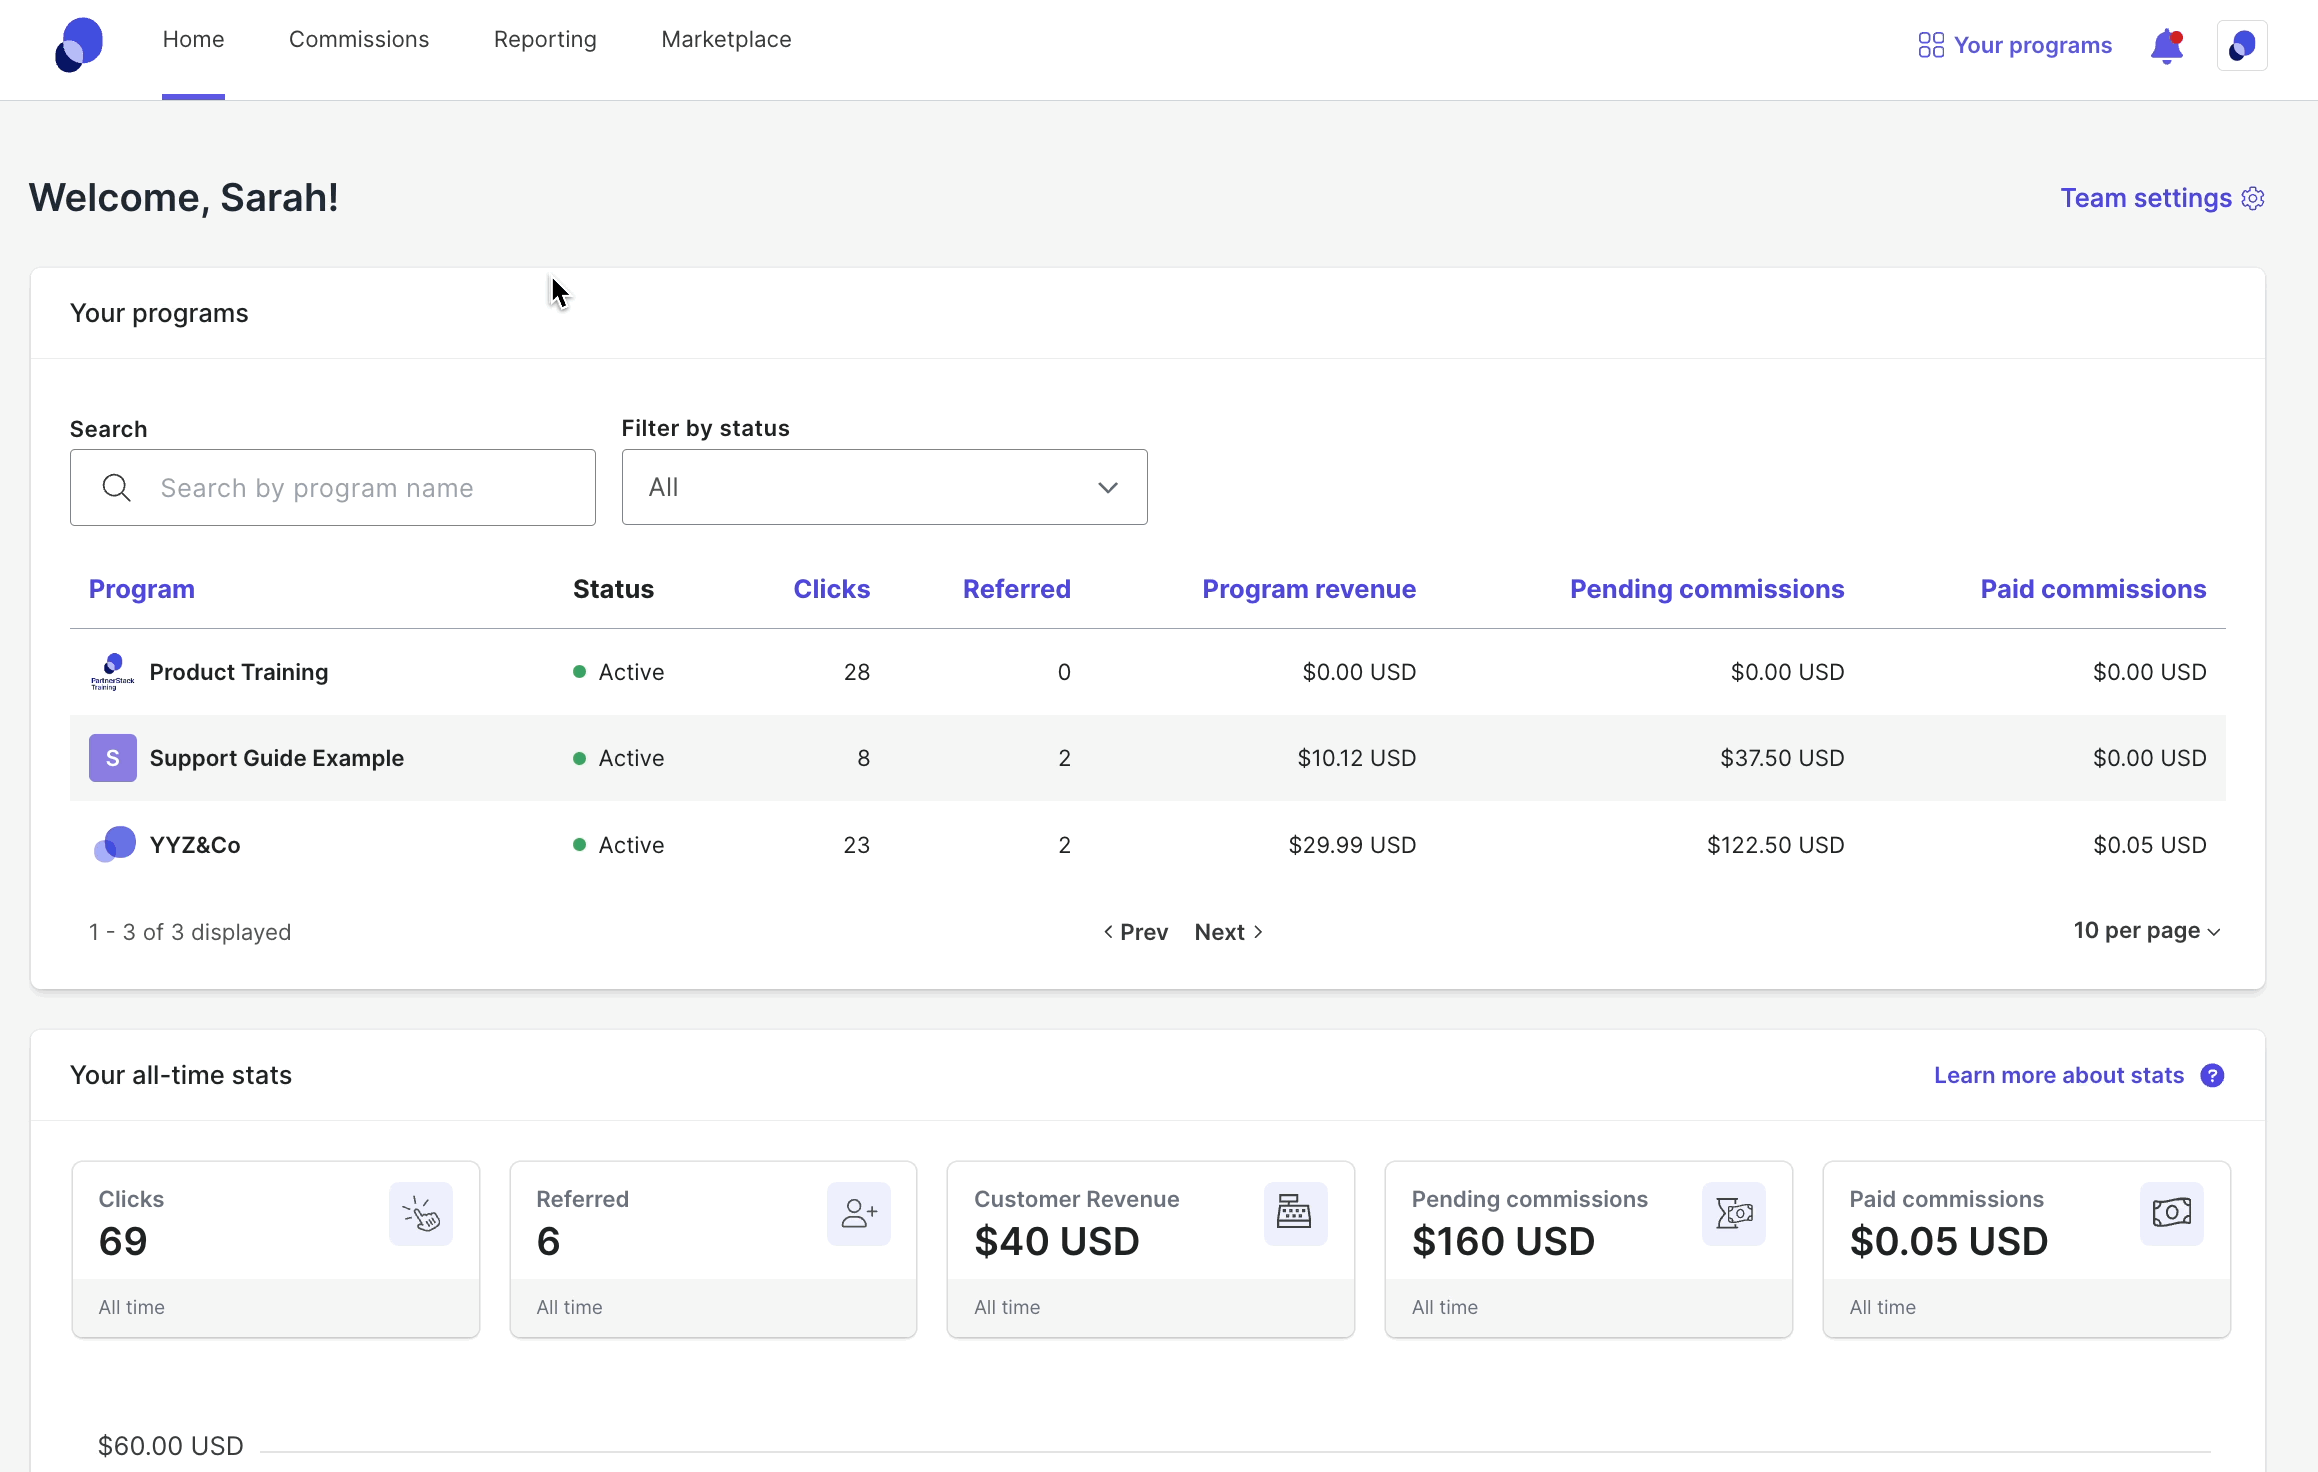Sort by the Program column header
Viewport: 2318px width, 1472px height.
click(x=142, y=589)
